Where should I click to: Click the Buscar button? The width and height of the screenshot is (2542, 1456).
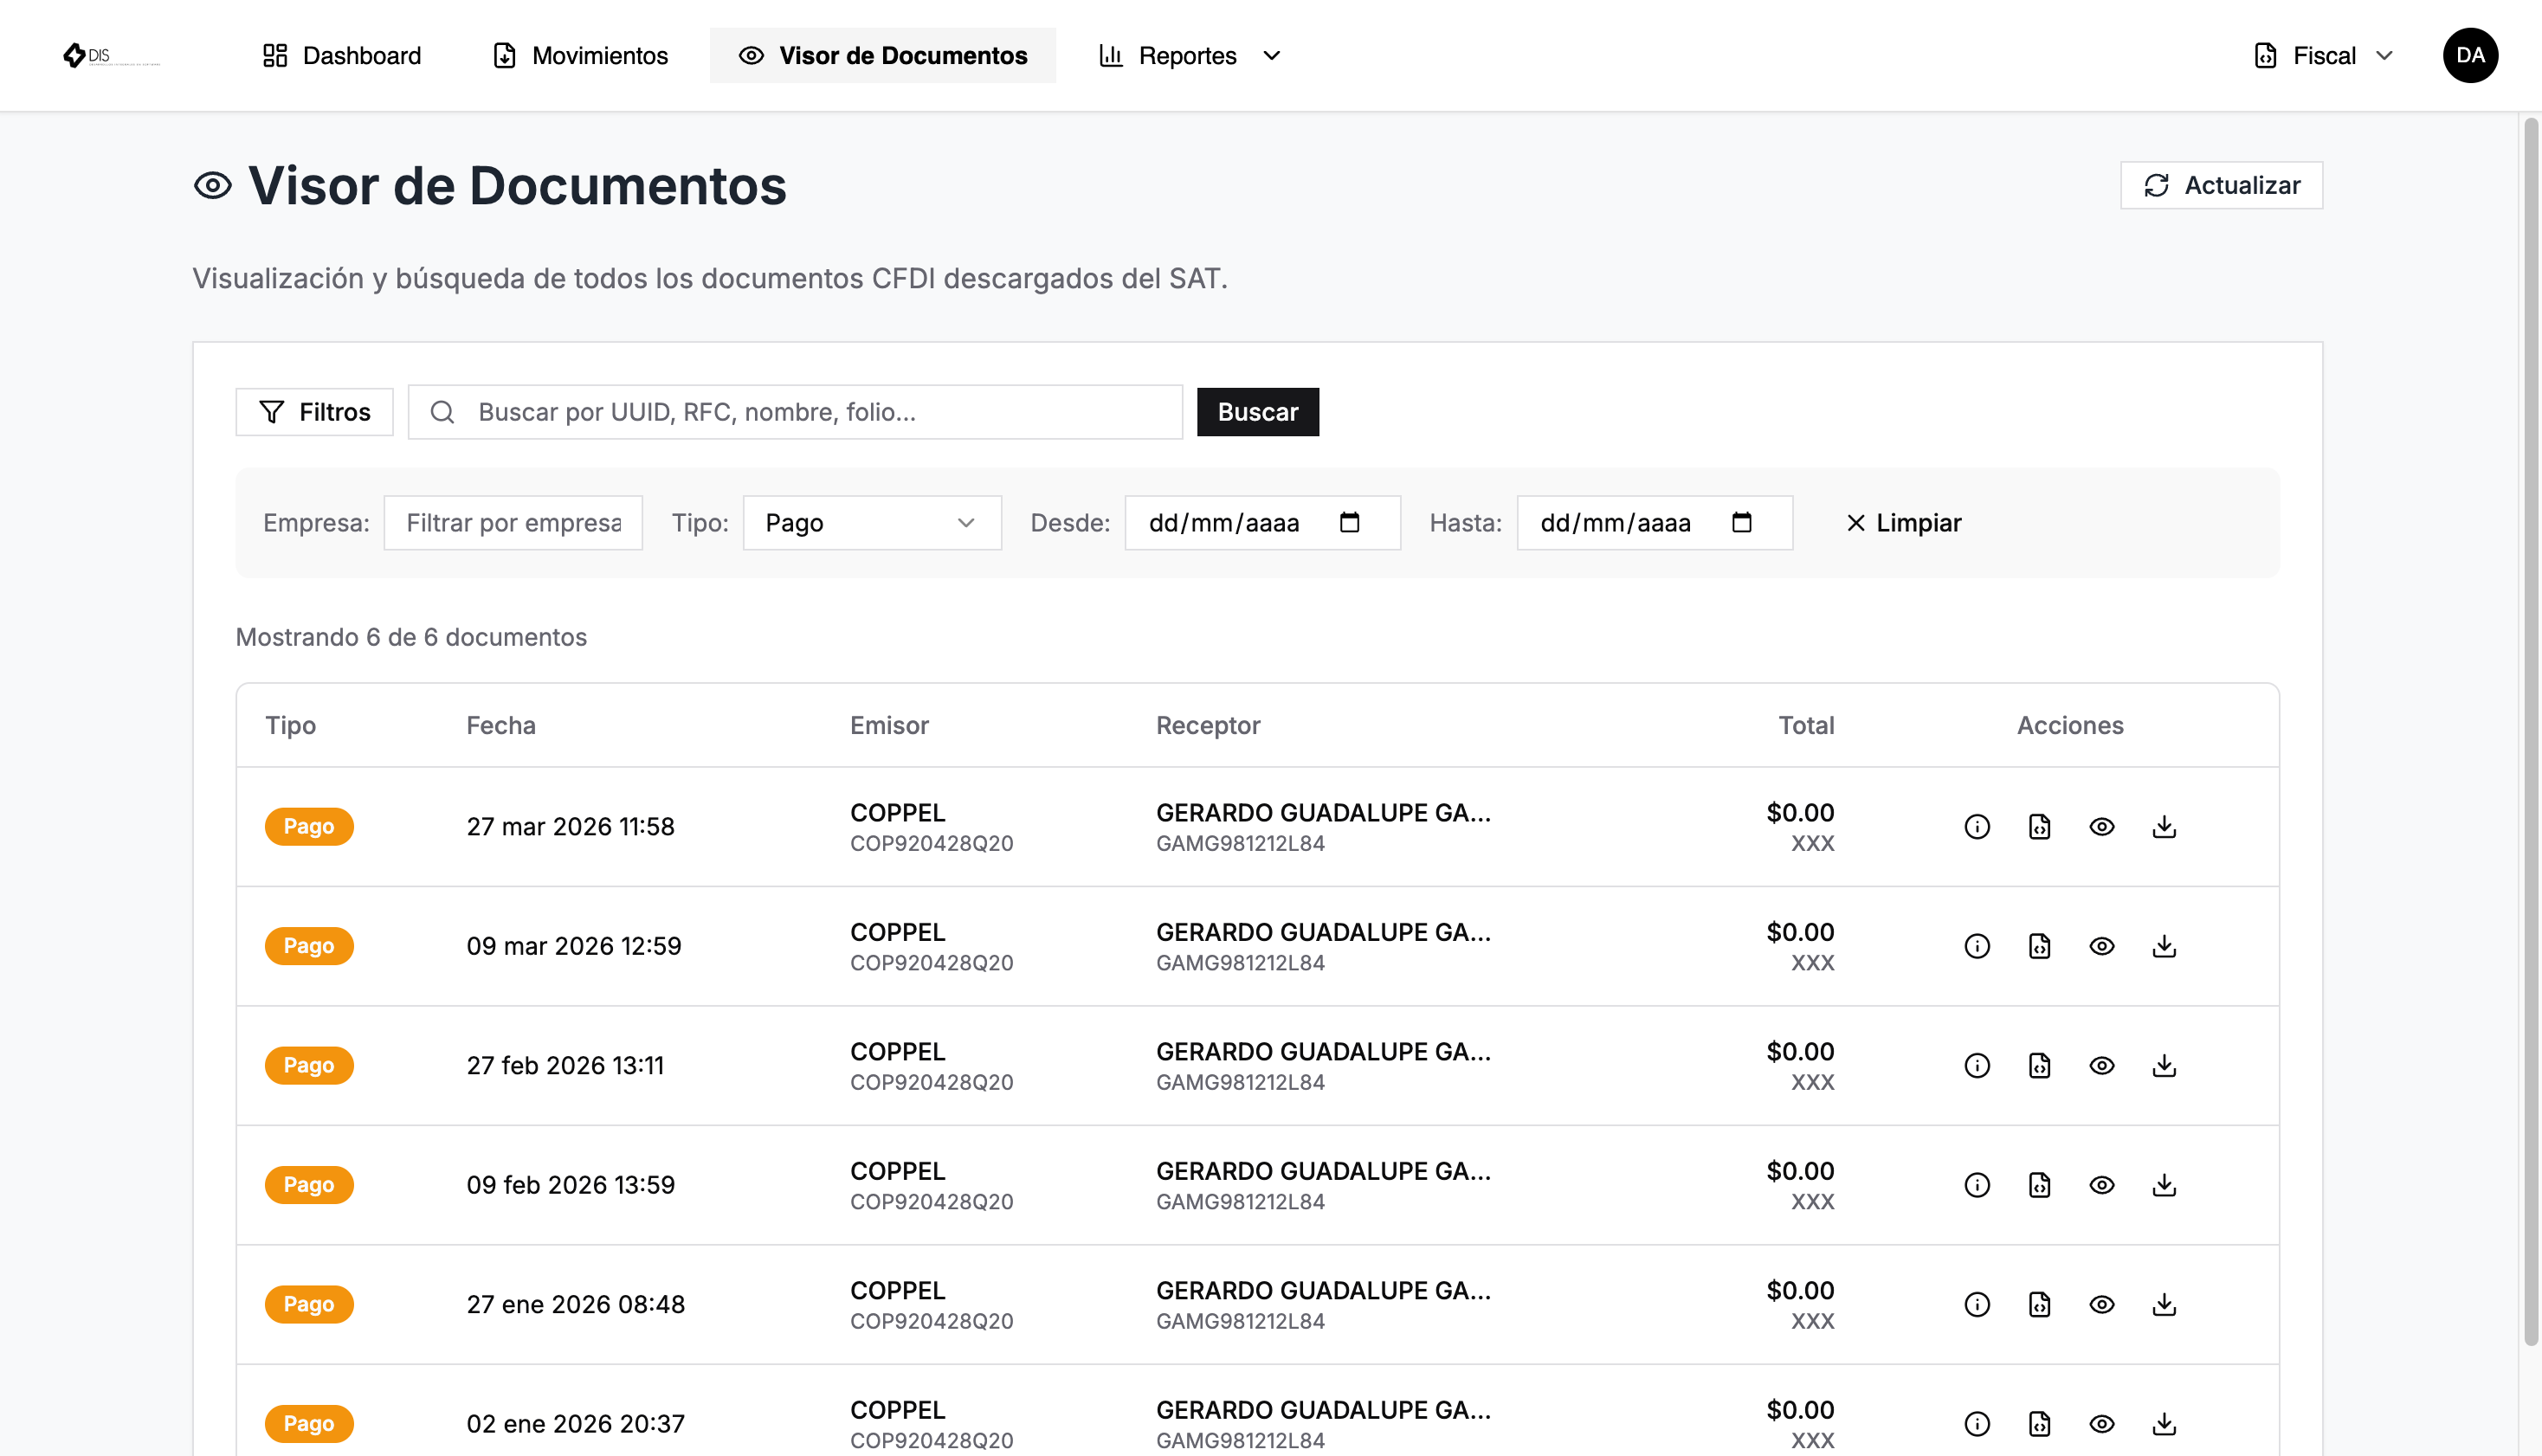click(x=1257, y=412)
